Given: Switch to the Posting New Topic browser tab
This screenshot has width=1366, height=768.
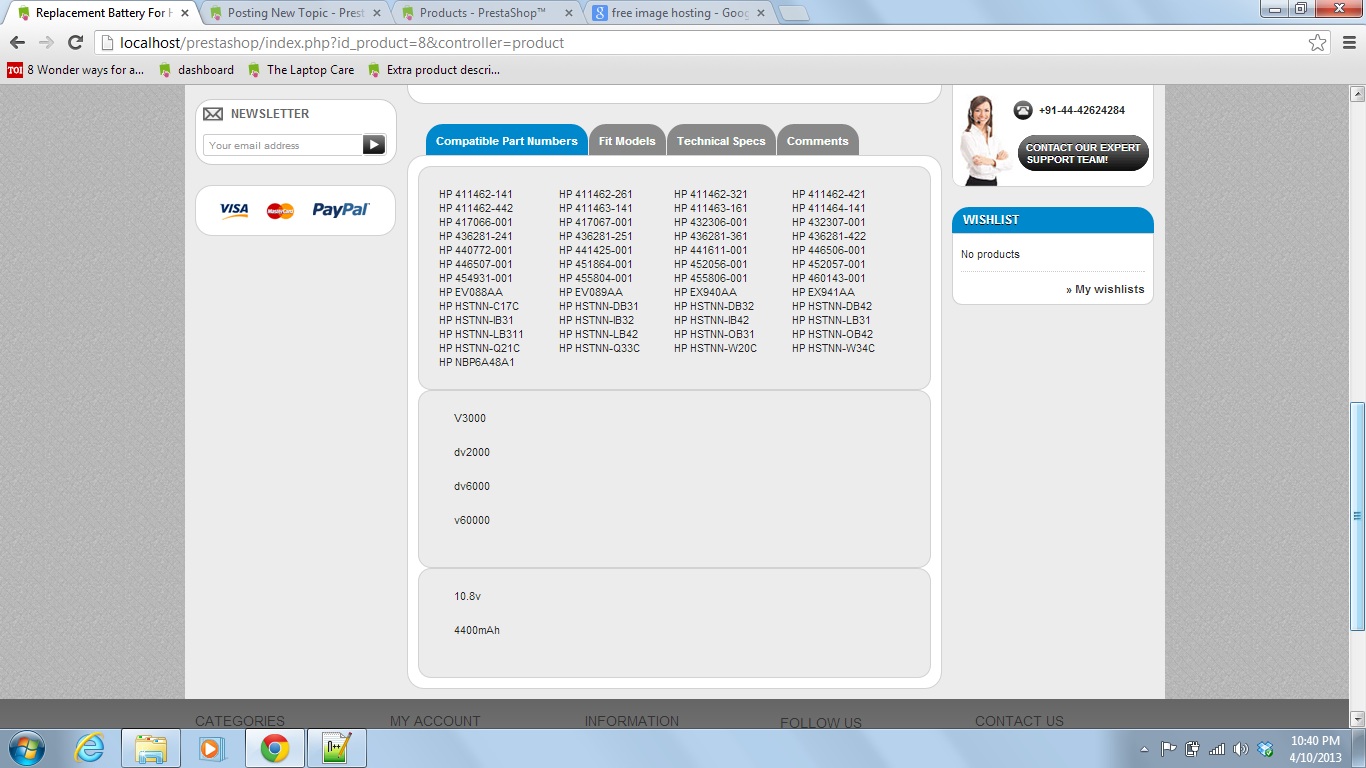Looking at the screenshot, I should (296, 13).
